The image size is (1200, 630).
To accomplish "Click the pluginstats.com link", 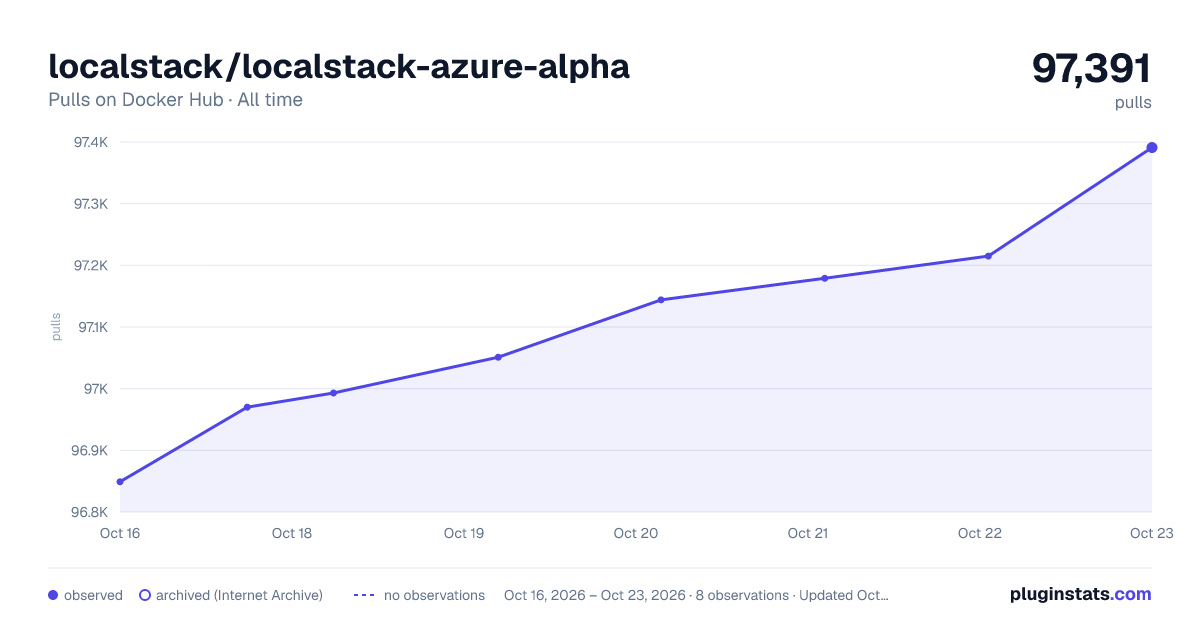I will click(x=1080, y=594).
